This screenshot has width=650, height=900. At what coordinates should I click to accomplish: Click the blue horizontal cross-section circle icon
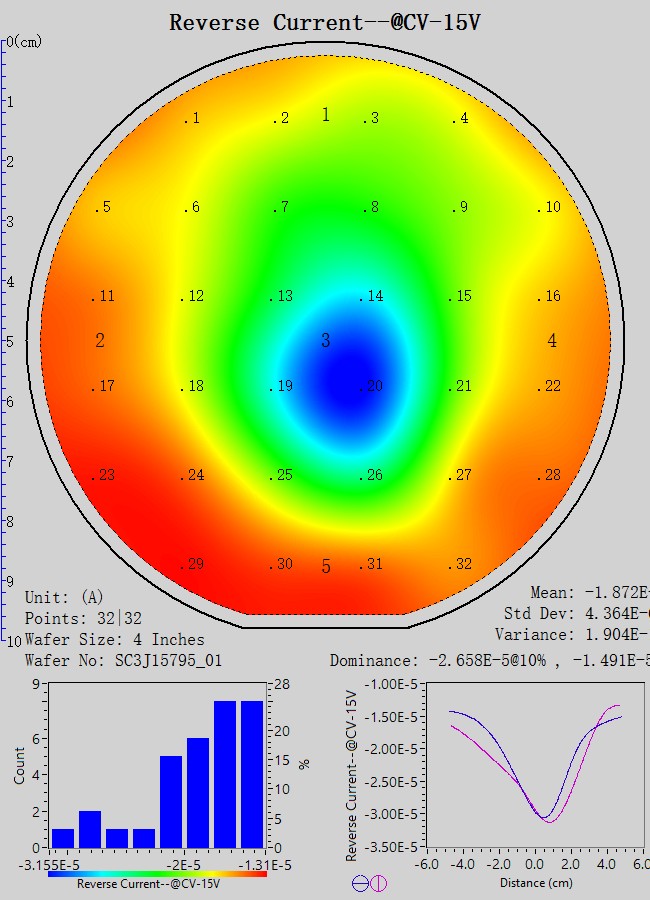(x=359, y=883)
